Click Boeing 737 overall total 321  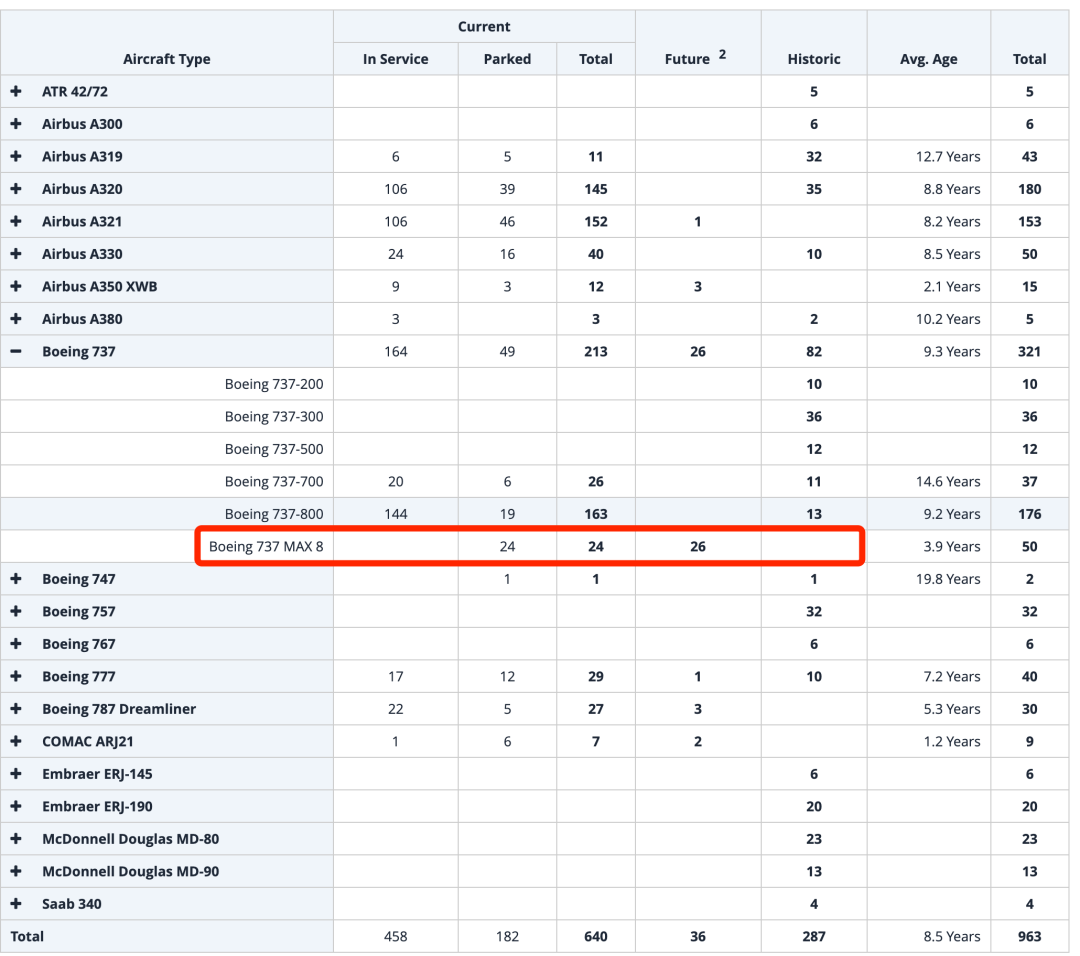[x=1029, y=351]
